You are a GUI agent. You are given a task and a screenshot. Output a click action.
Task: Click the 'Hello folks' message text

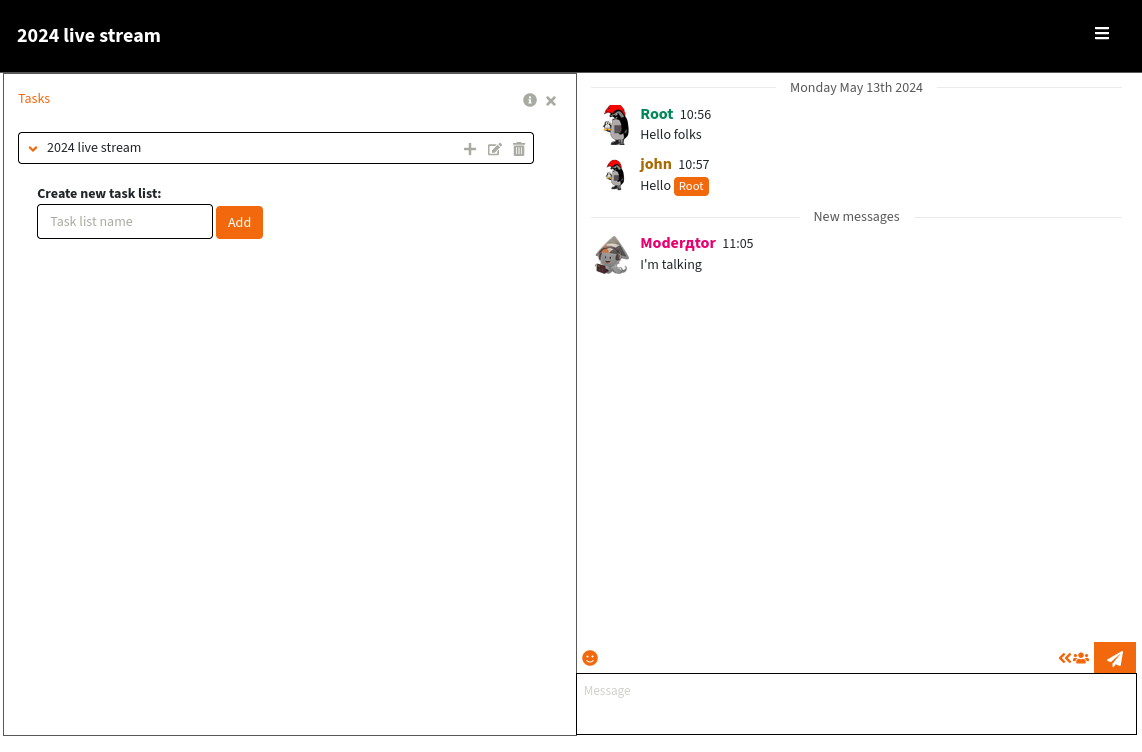671,135
